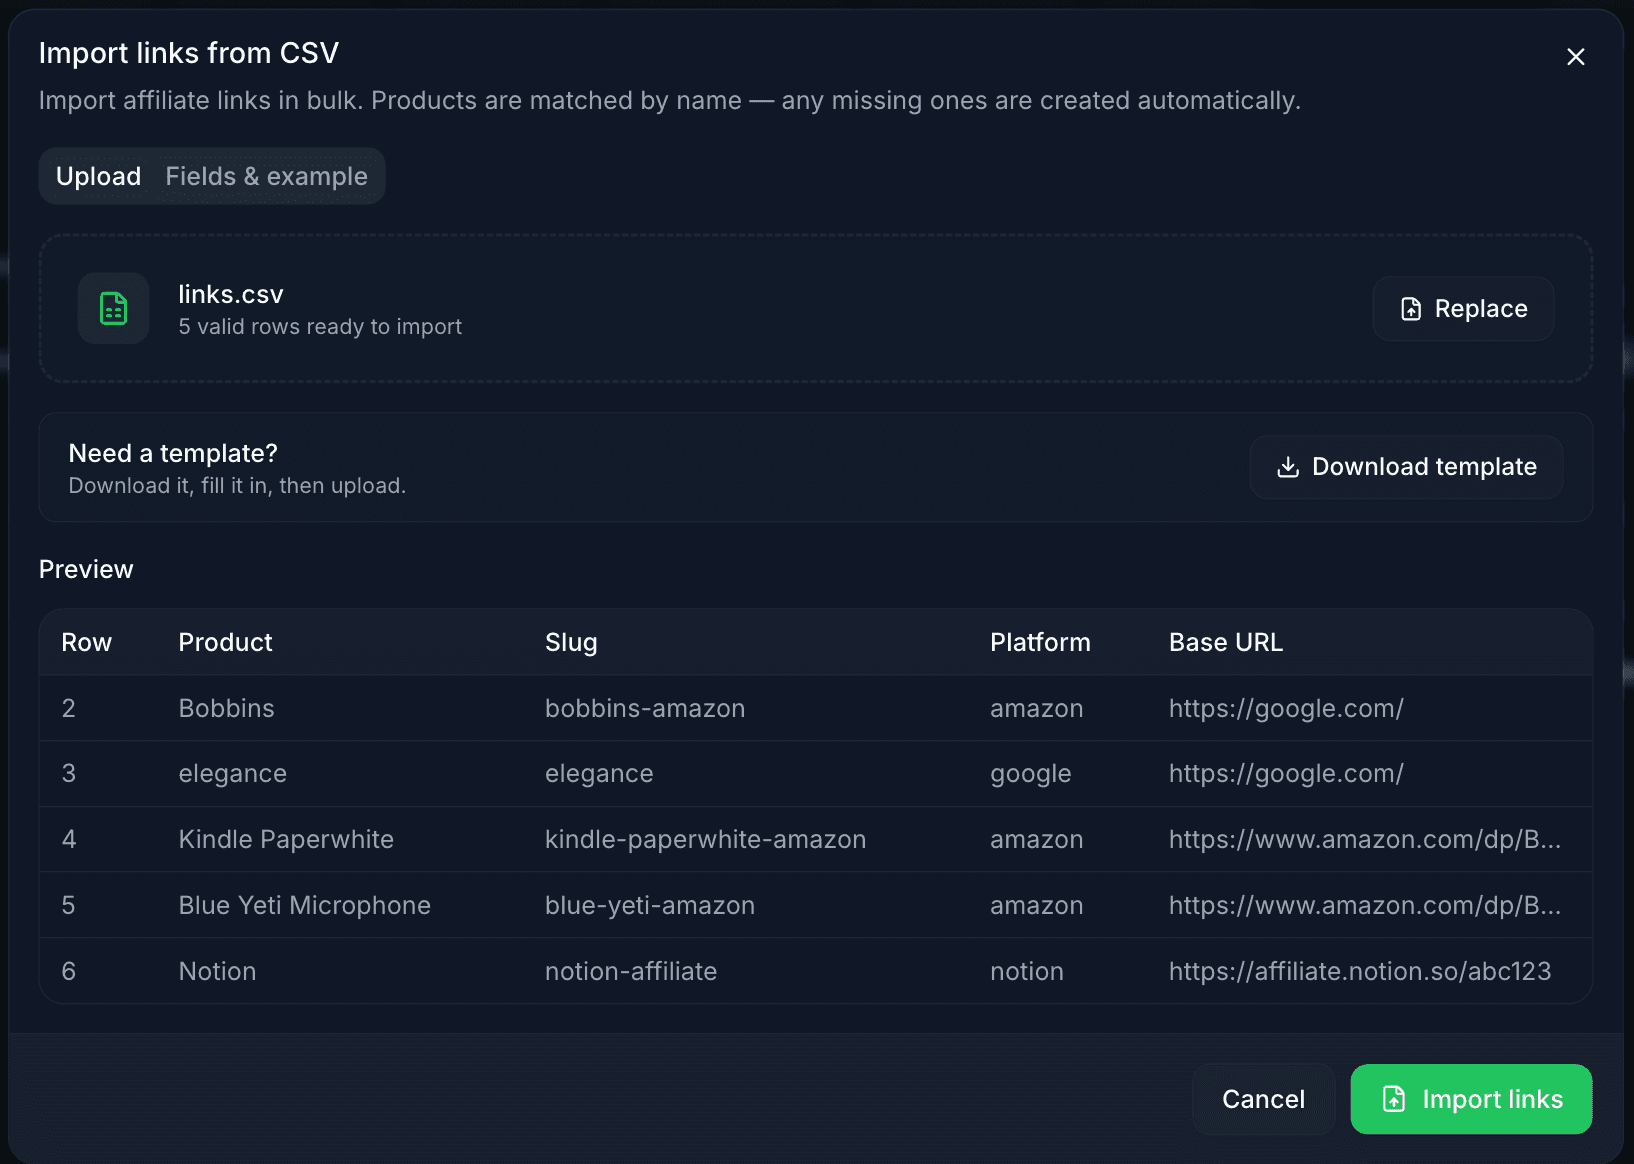Click the Blue Yeti Microphone product name
The height and width of the screenshot is (1164, 1634).
point(304,905)
